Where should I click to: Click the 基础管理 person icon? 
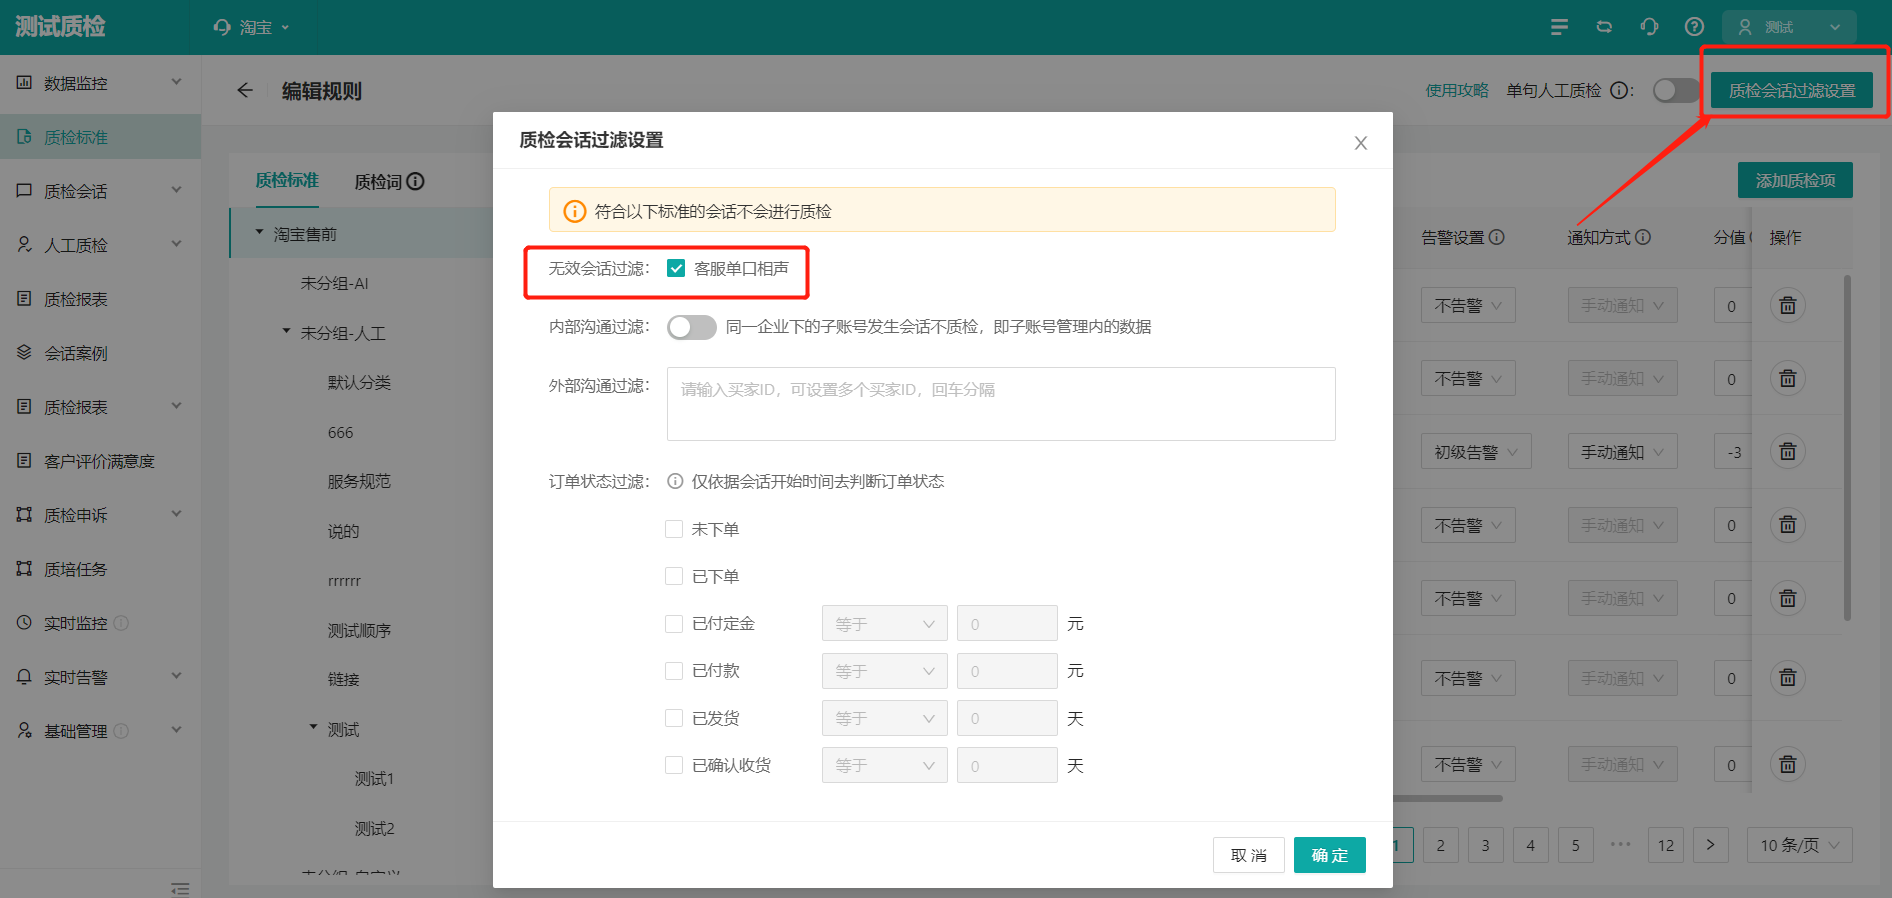(x=24, y=730)
